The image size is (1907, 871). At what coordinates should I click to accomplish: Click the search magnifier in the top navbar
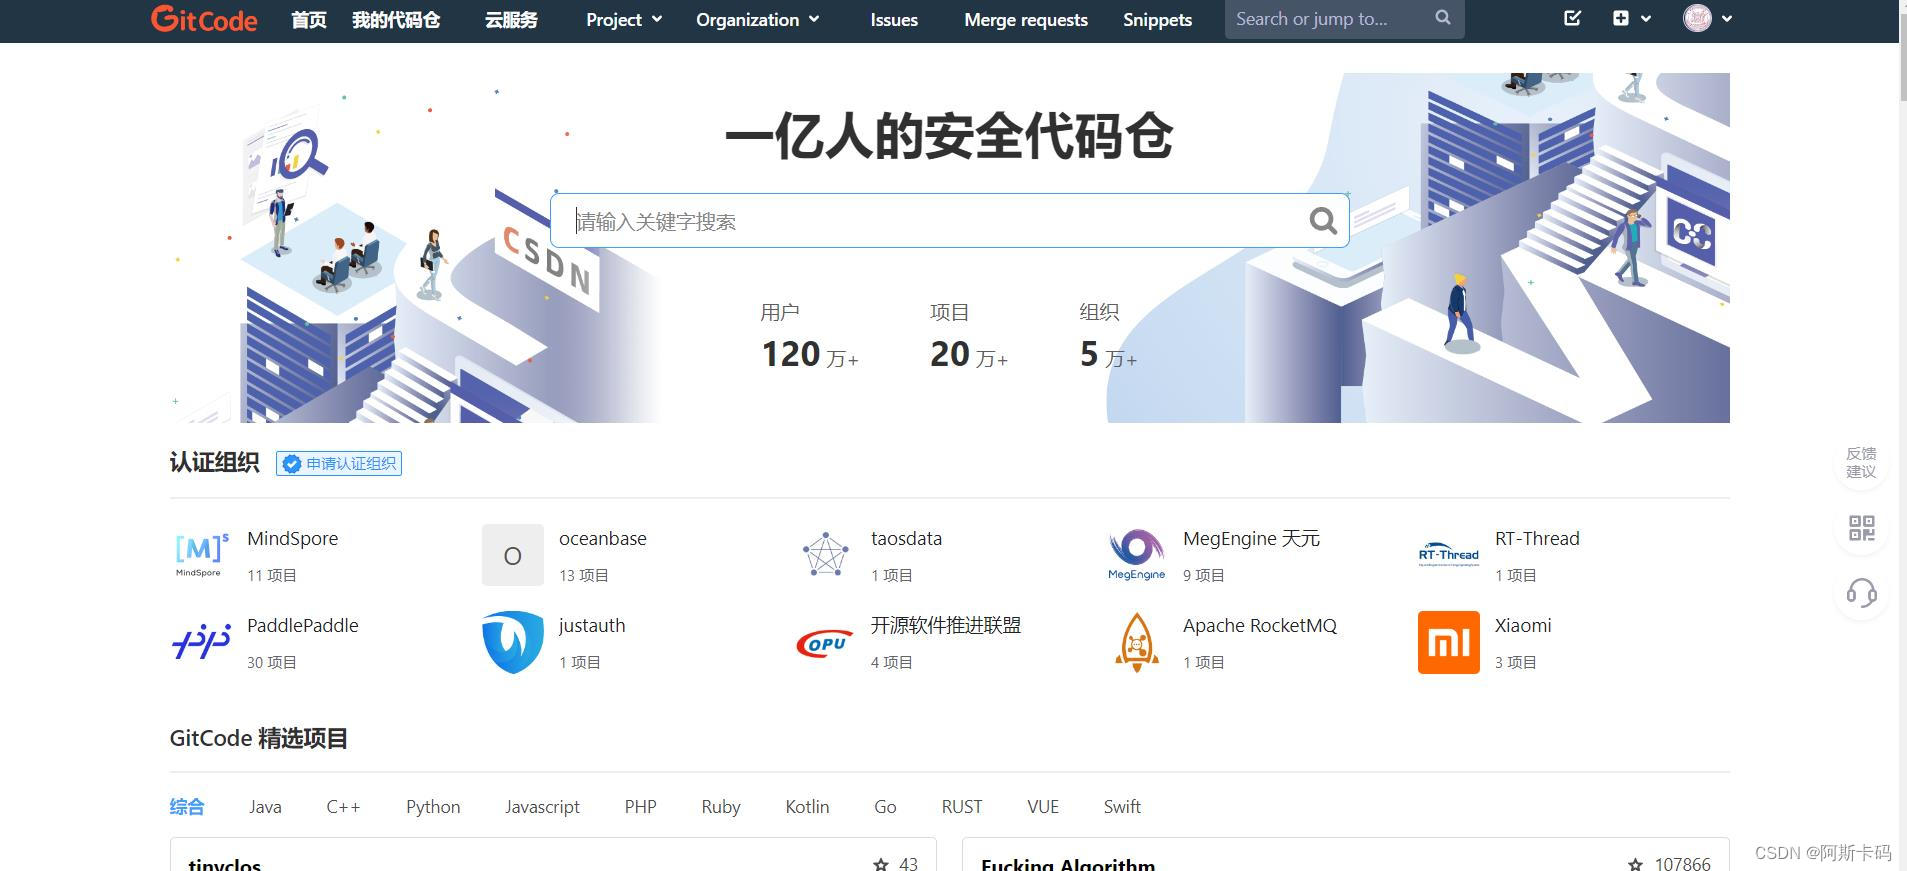[1442, 18]
